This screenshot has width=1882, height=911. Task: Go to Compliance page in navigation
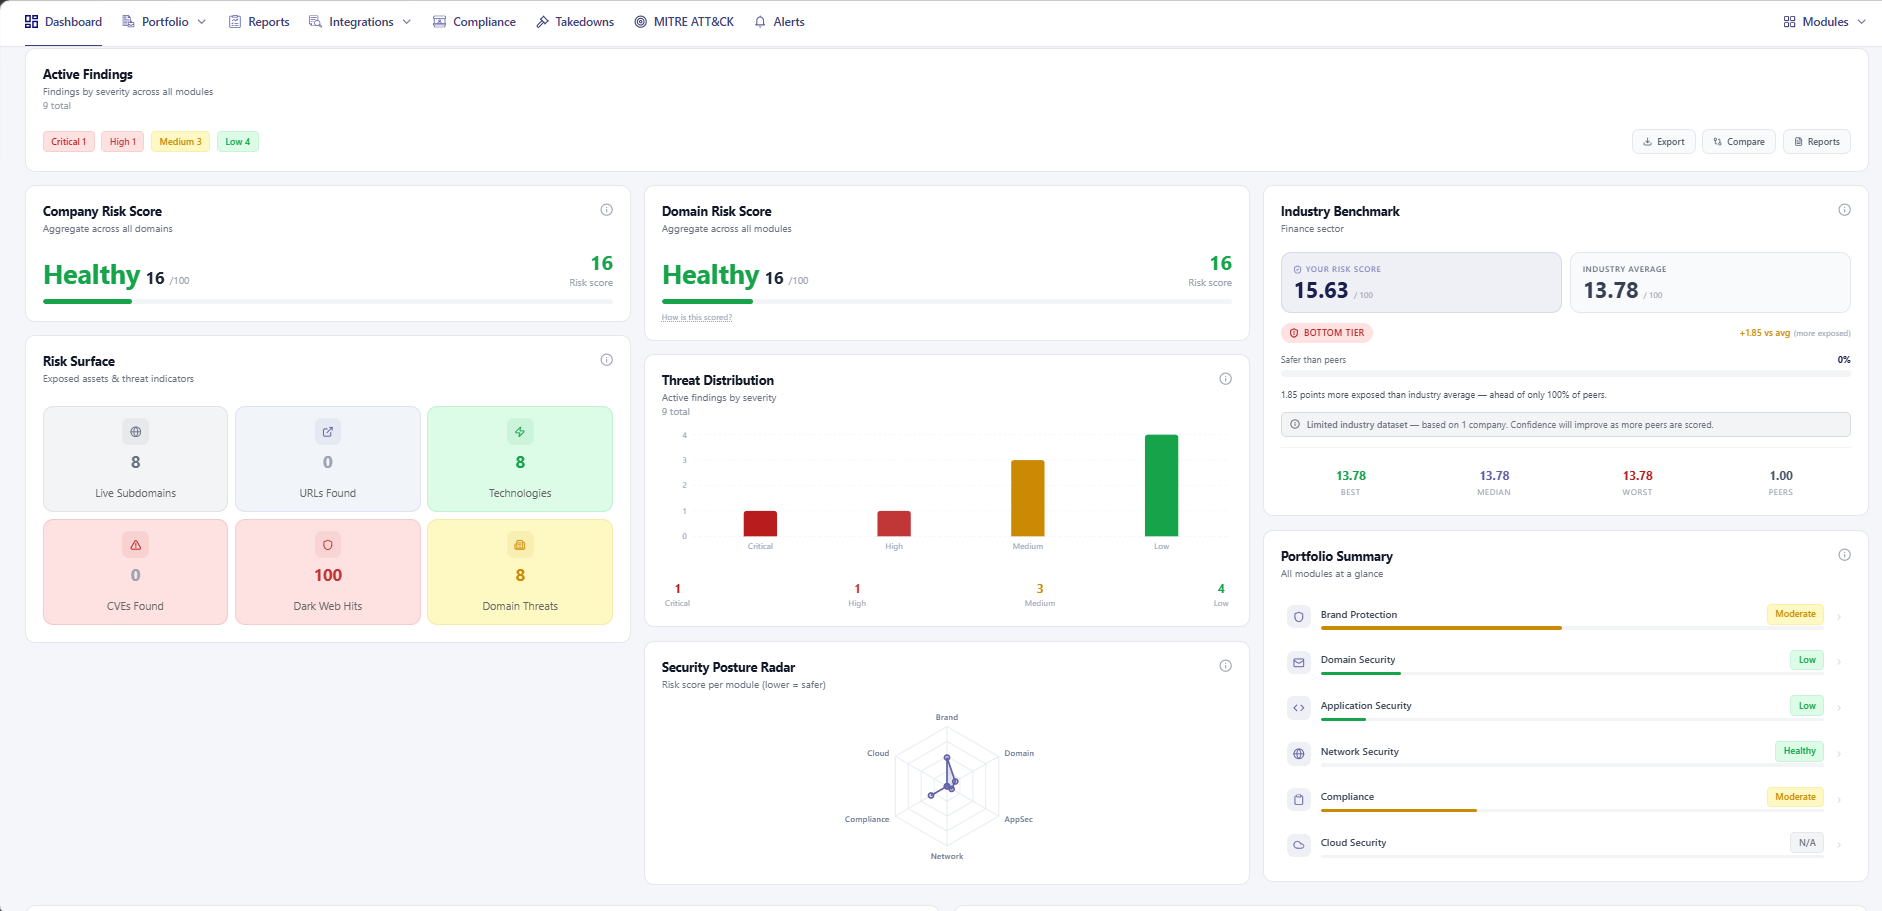pos(474,22)
